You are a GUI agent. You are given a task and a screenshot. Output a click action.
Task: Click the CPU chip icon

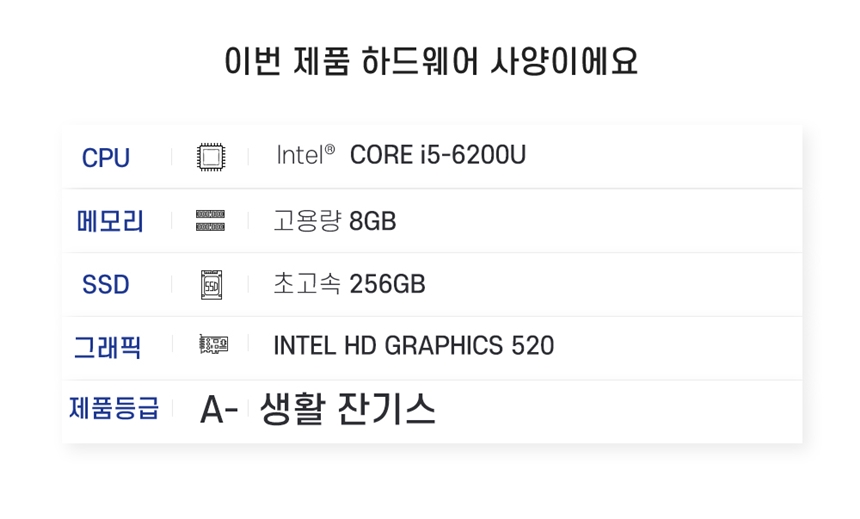coord(211,157)
